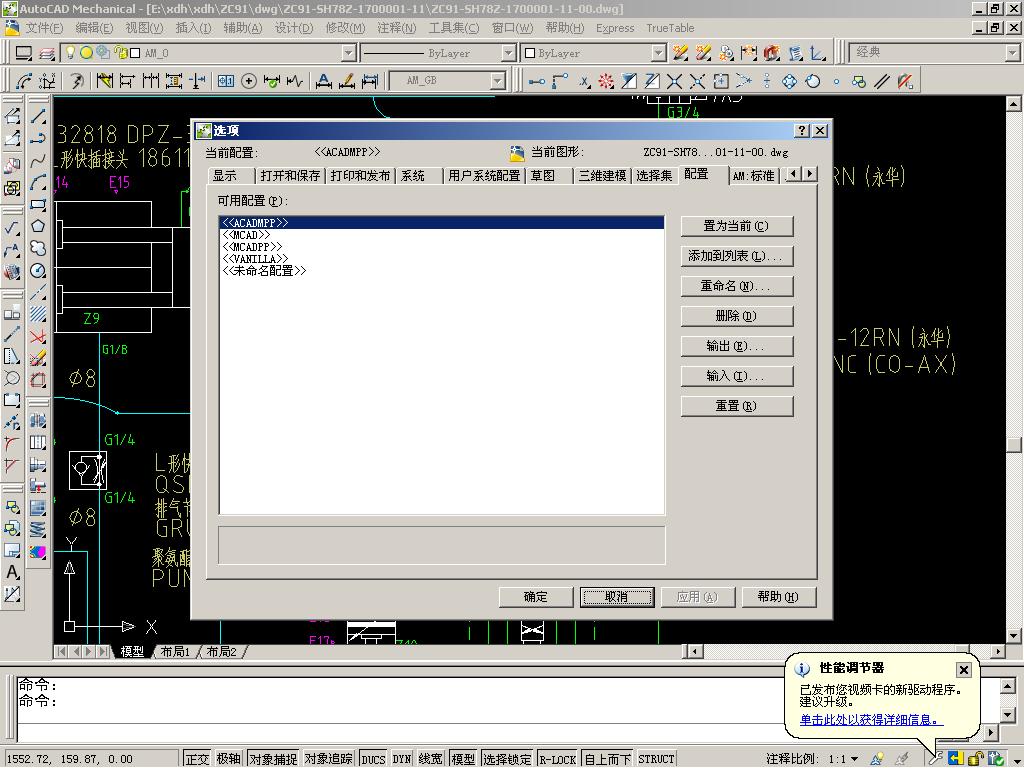
Task: Toggle 对象追踪 object snap tracking
Action: [328, 759]
